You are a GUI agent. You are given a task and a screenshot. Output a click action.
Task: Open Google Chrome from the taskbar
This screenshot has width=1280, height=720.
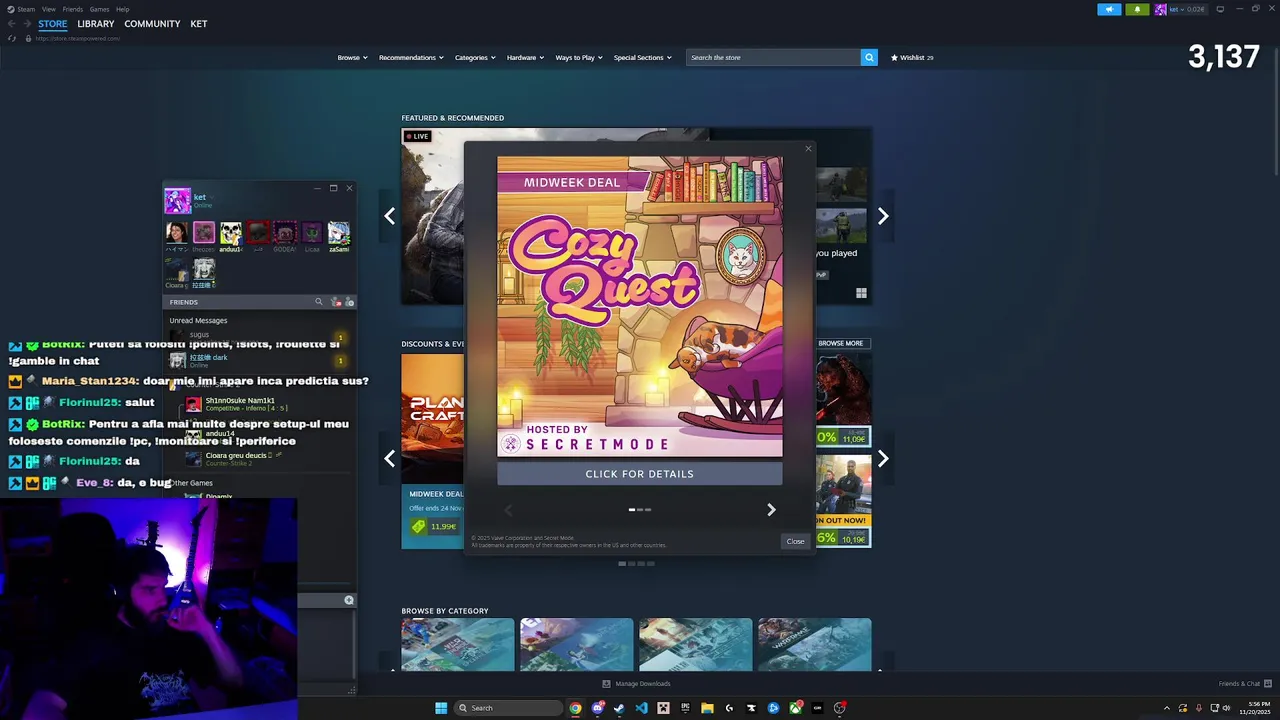pyautogui.click(x=575, y=708)
